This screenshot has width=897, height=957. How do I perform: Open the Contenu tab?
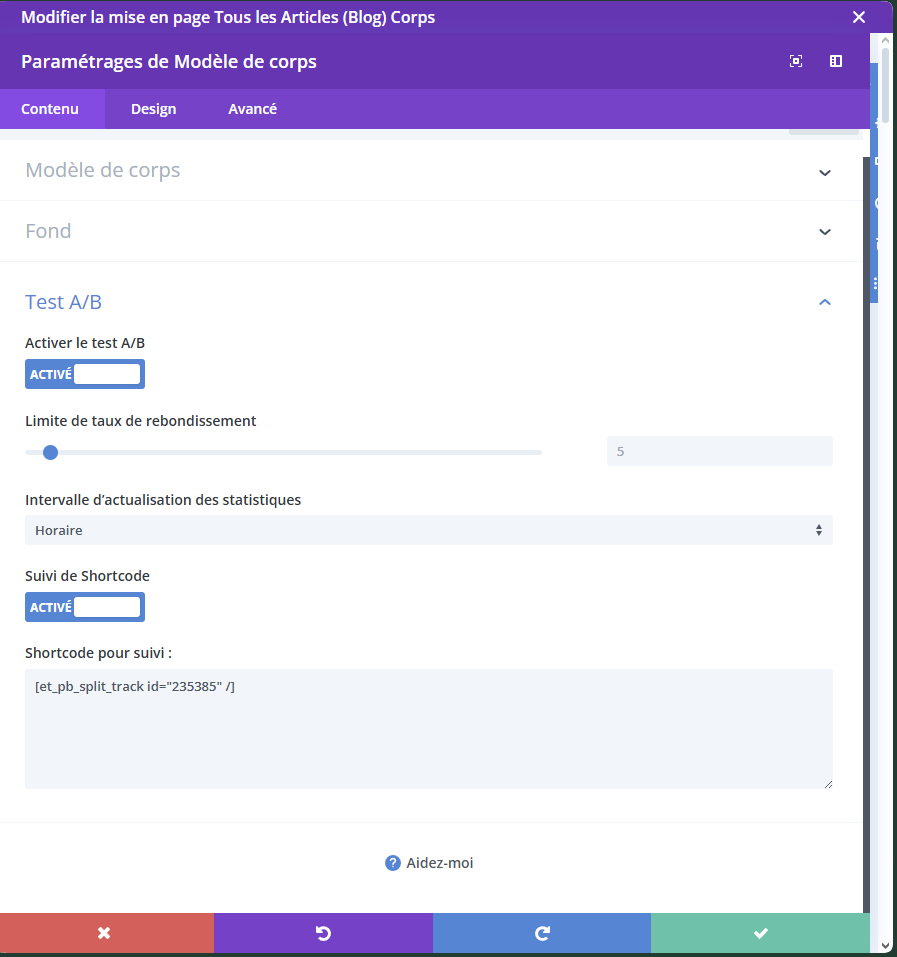click(50, 109)
